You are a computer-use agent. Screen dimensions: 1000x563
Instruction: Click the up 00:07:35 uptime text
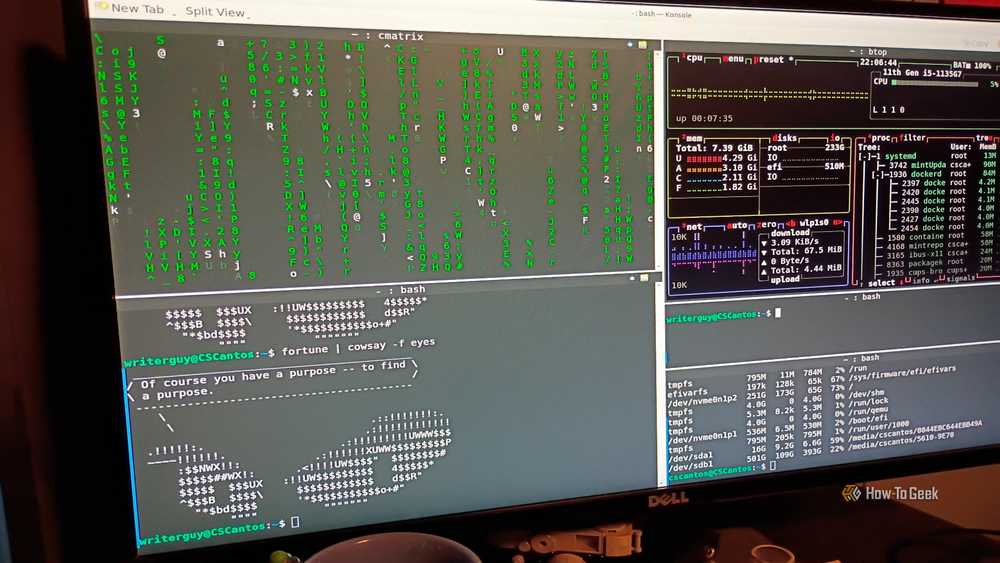tap(704, 119)
